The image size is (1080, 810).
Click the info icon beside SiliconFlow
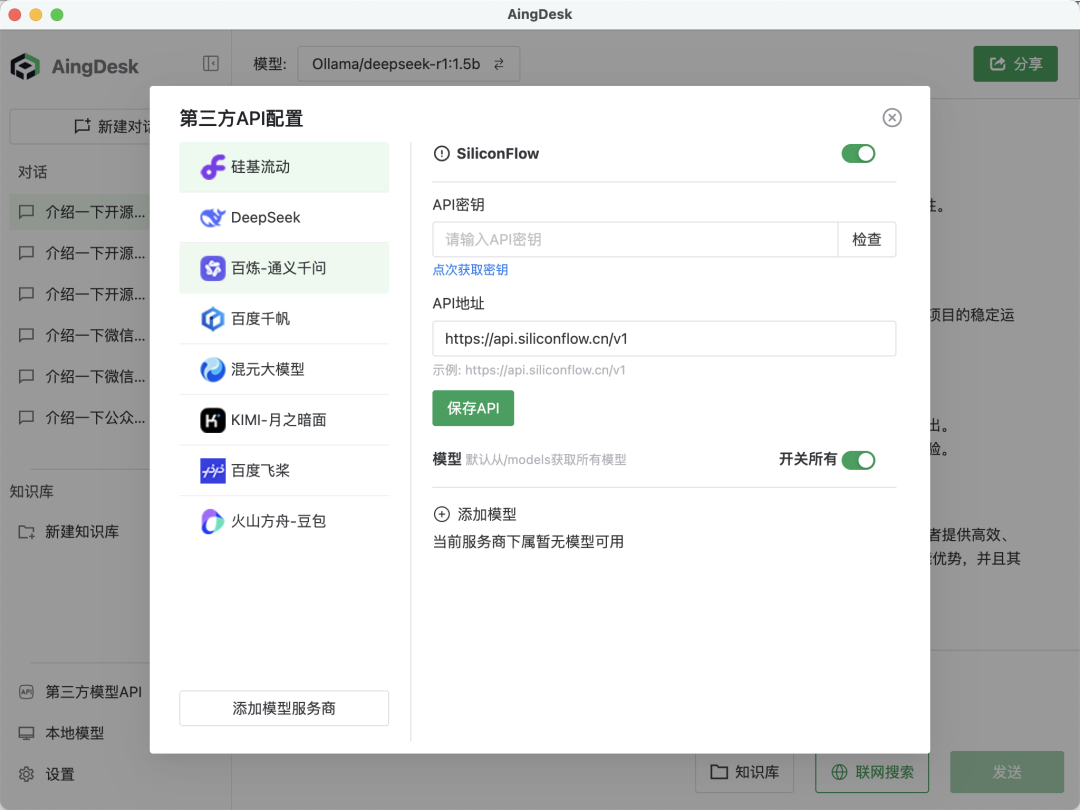click(x=442, y=154)
